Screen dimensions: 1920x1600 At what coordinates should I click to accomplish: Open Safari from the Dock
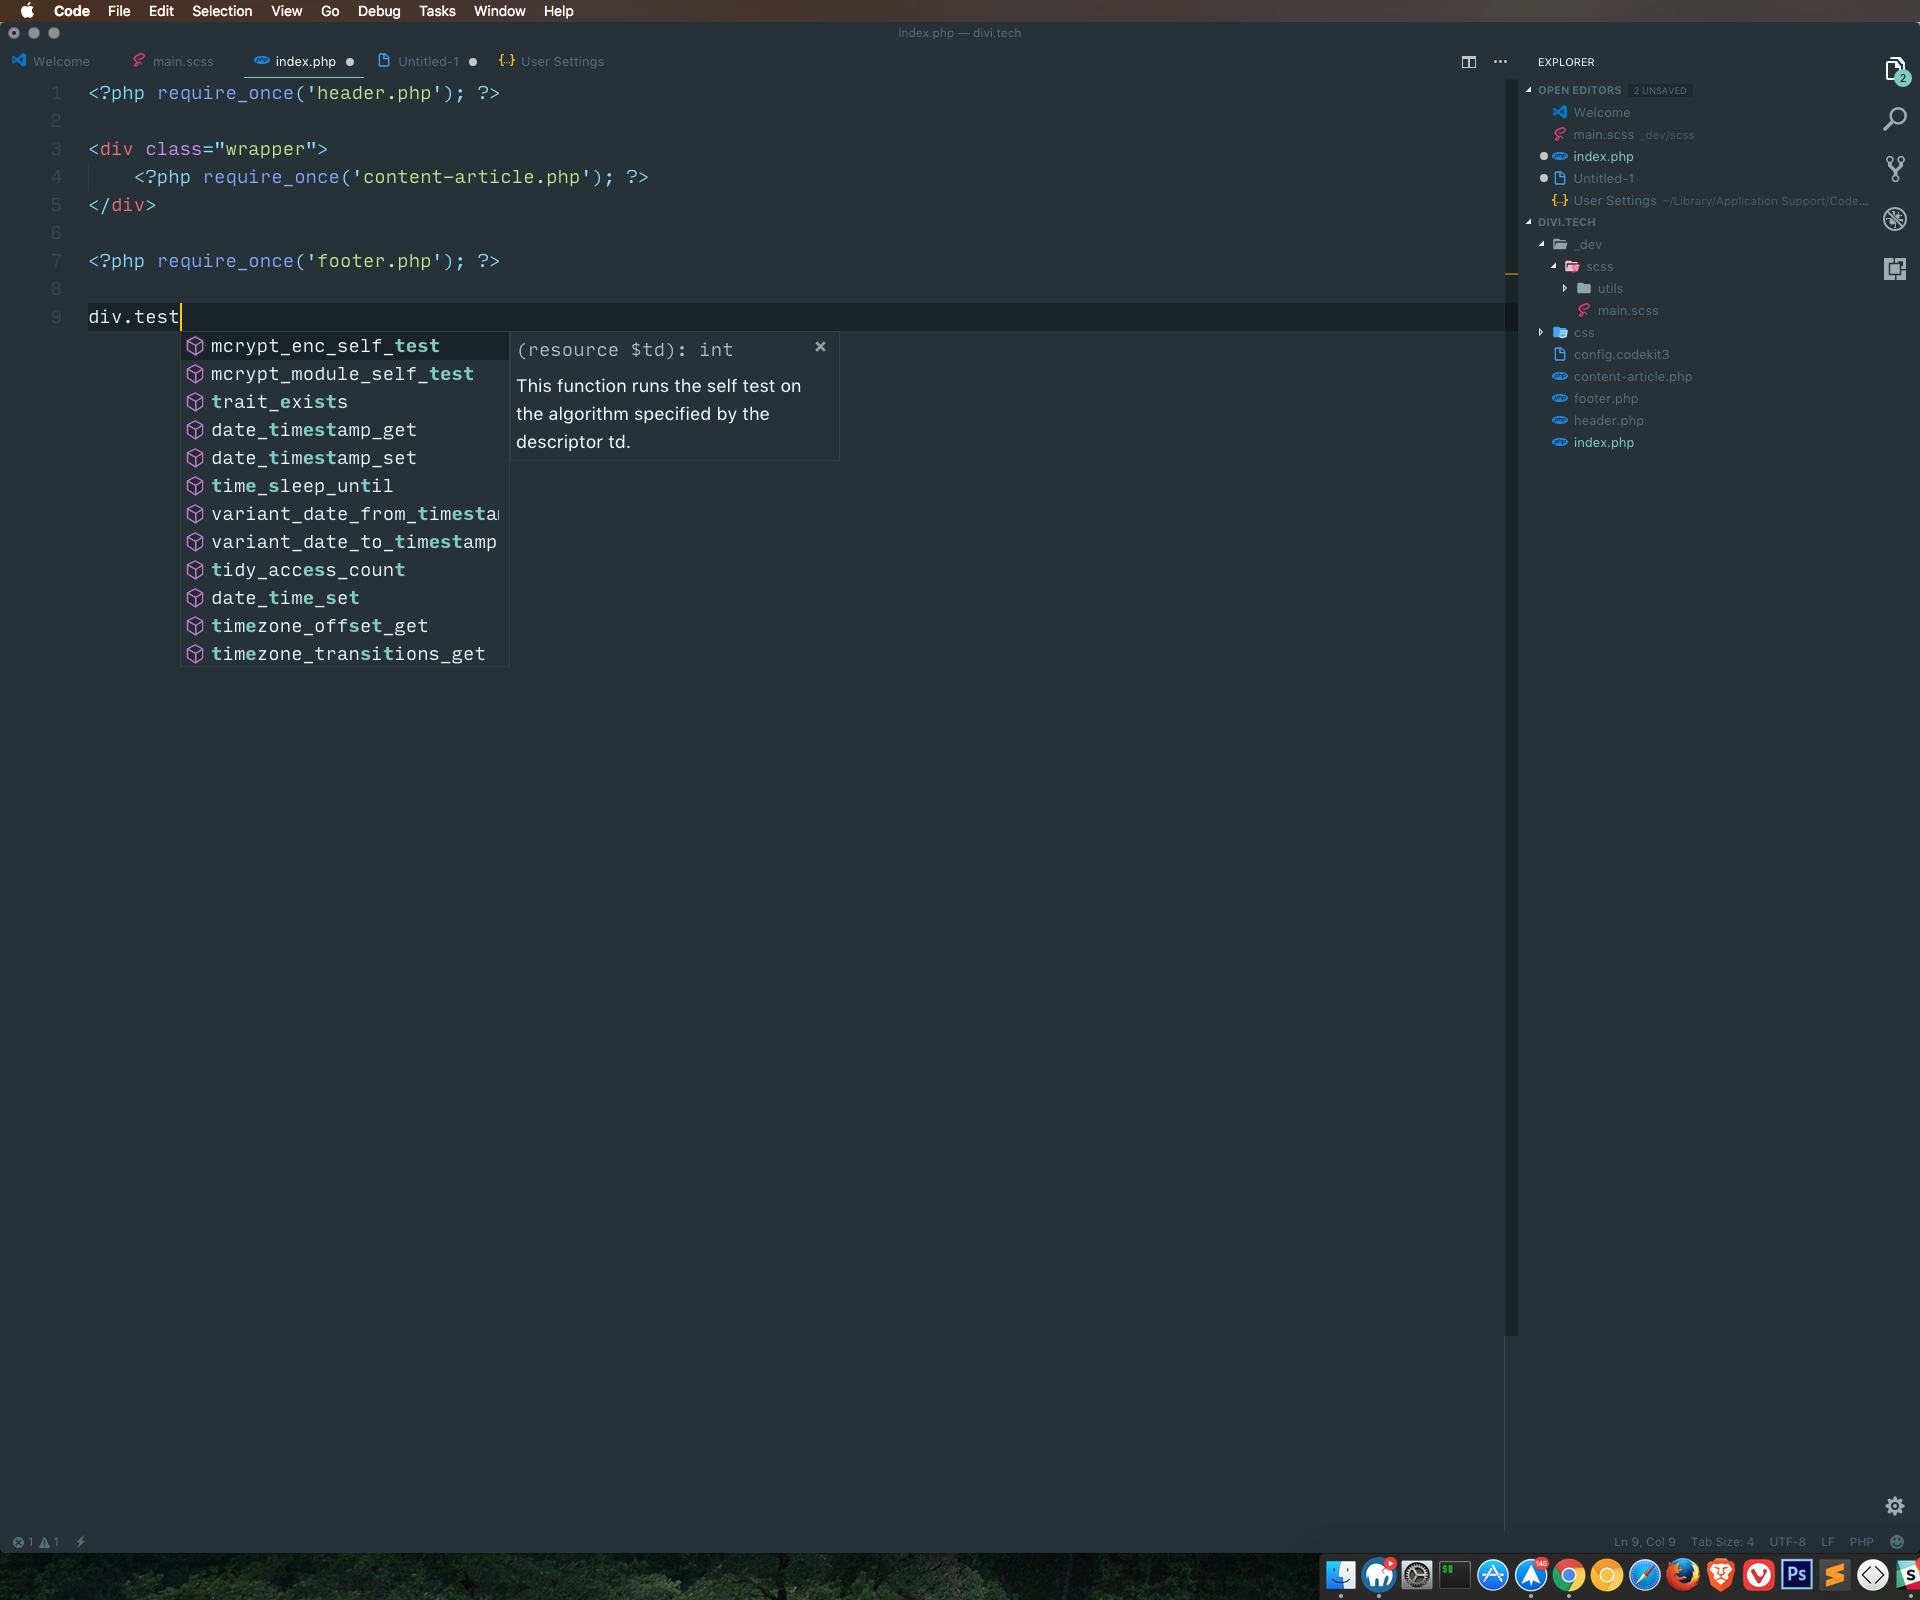1645,1576
